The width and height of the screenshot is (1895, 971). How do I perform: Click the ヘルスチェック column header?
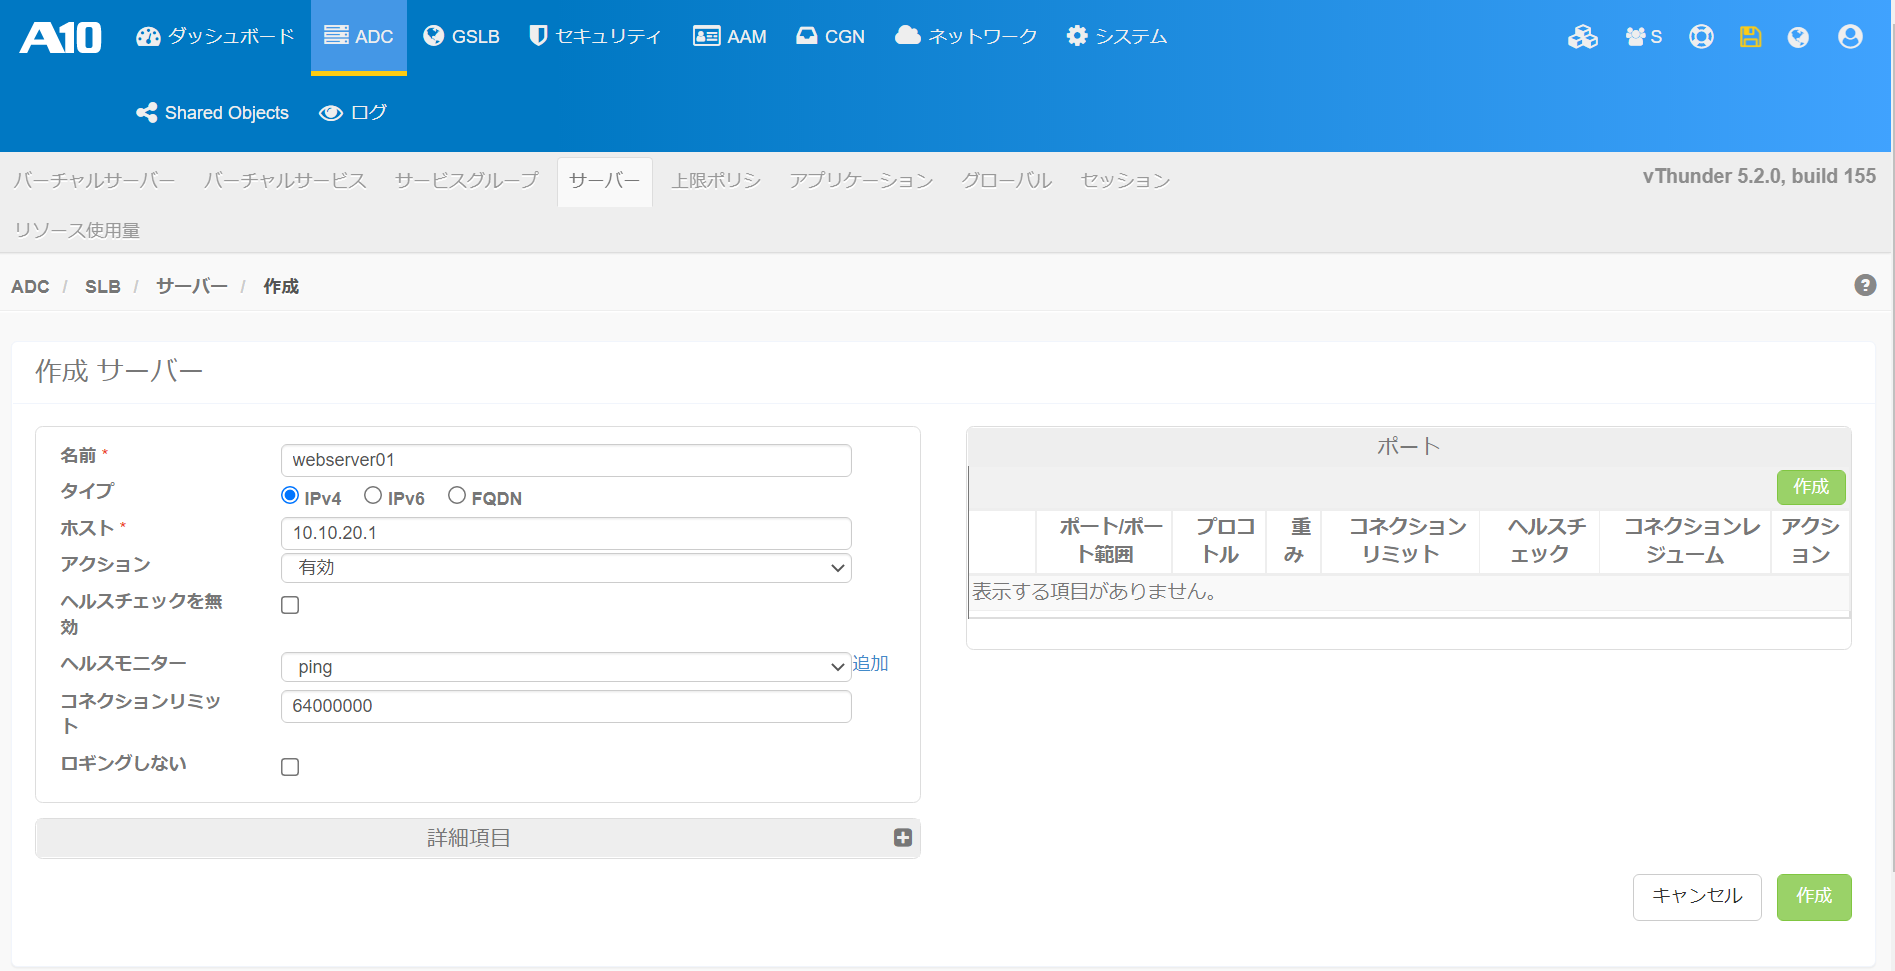(1540, 541)
